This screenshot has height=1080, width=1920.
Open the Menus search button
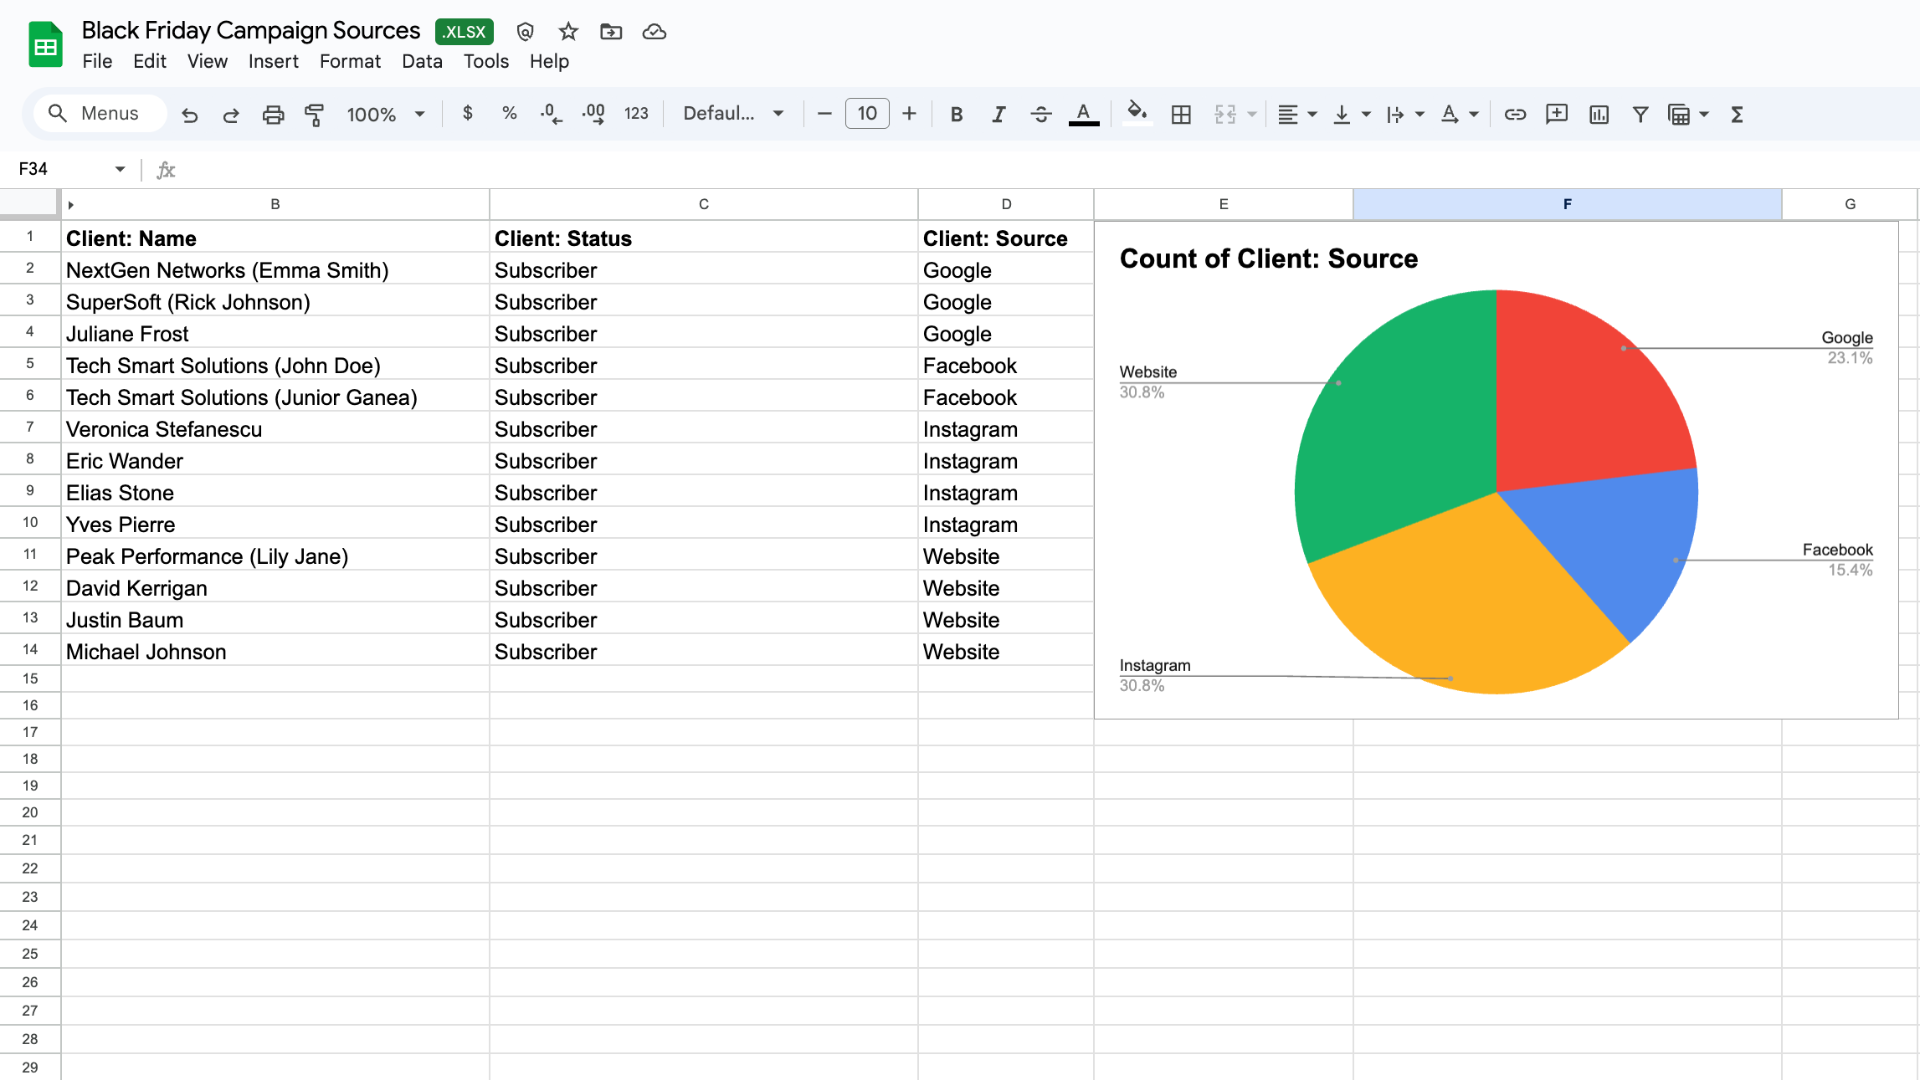98,113
